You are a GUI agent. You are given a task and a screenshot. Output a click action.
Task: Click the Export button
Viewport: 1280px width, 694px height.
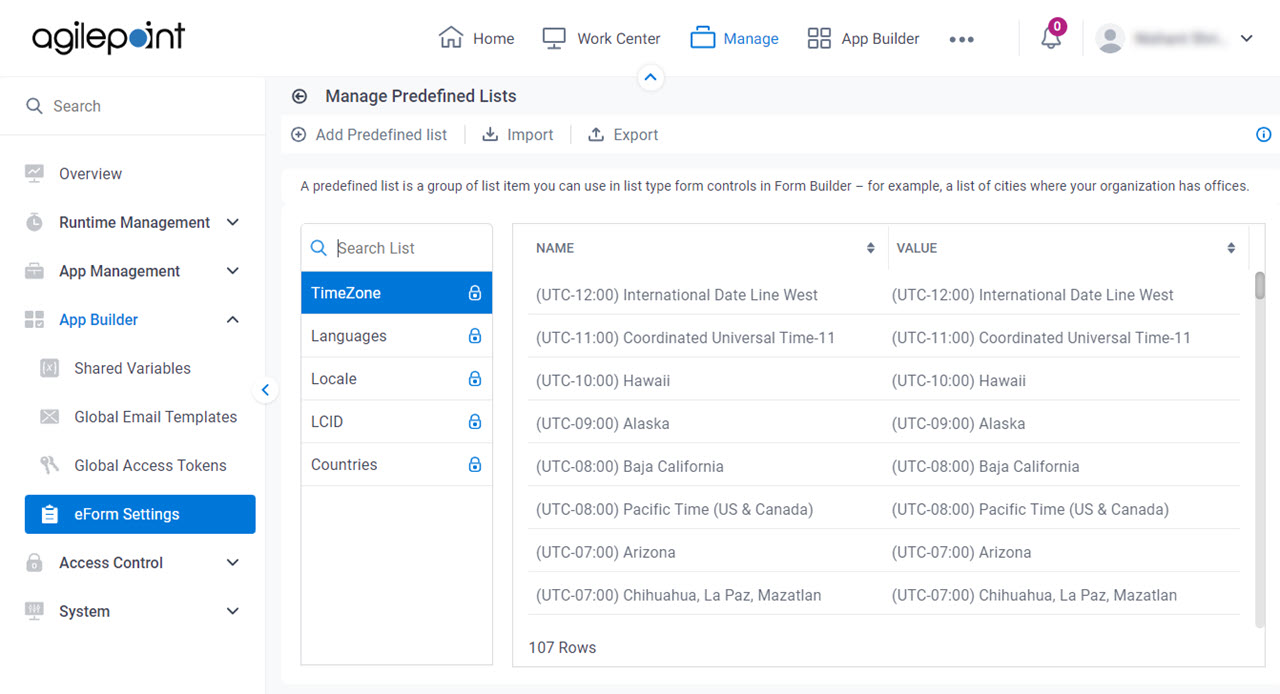(623, 135)
